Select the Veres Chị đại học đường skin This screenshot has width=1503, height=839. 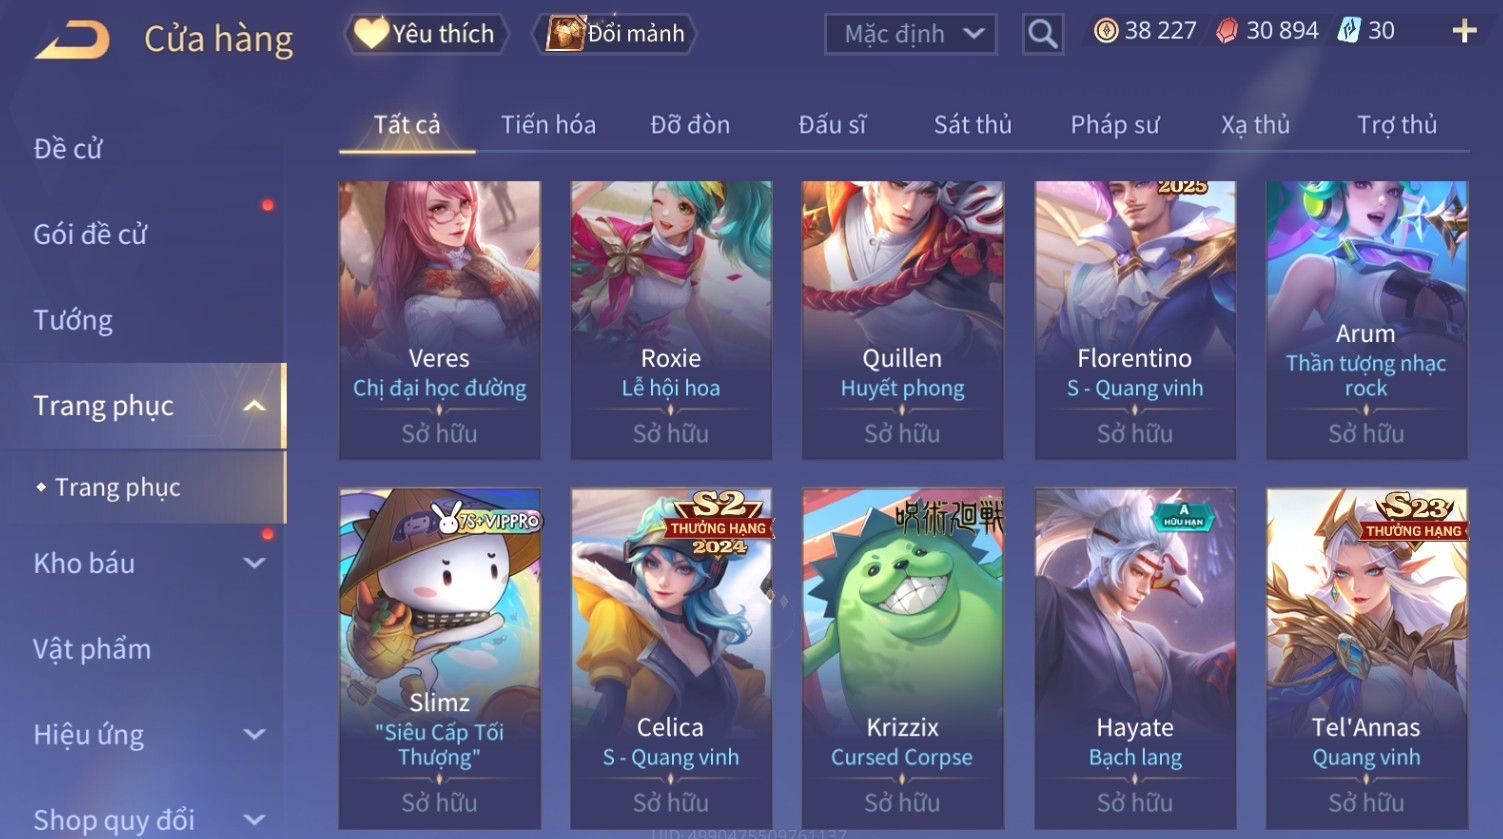coord(440,320)
